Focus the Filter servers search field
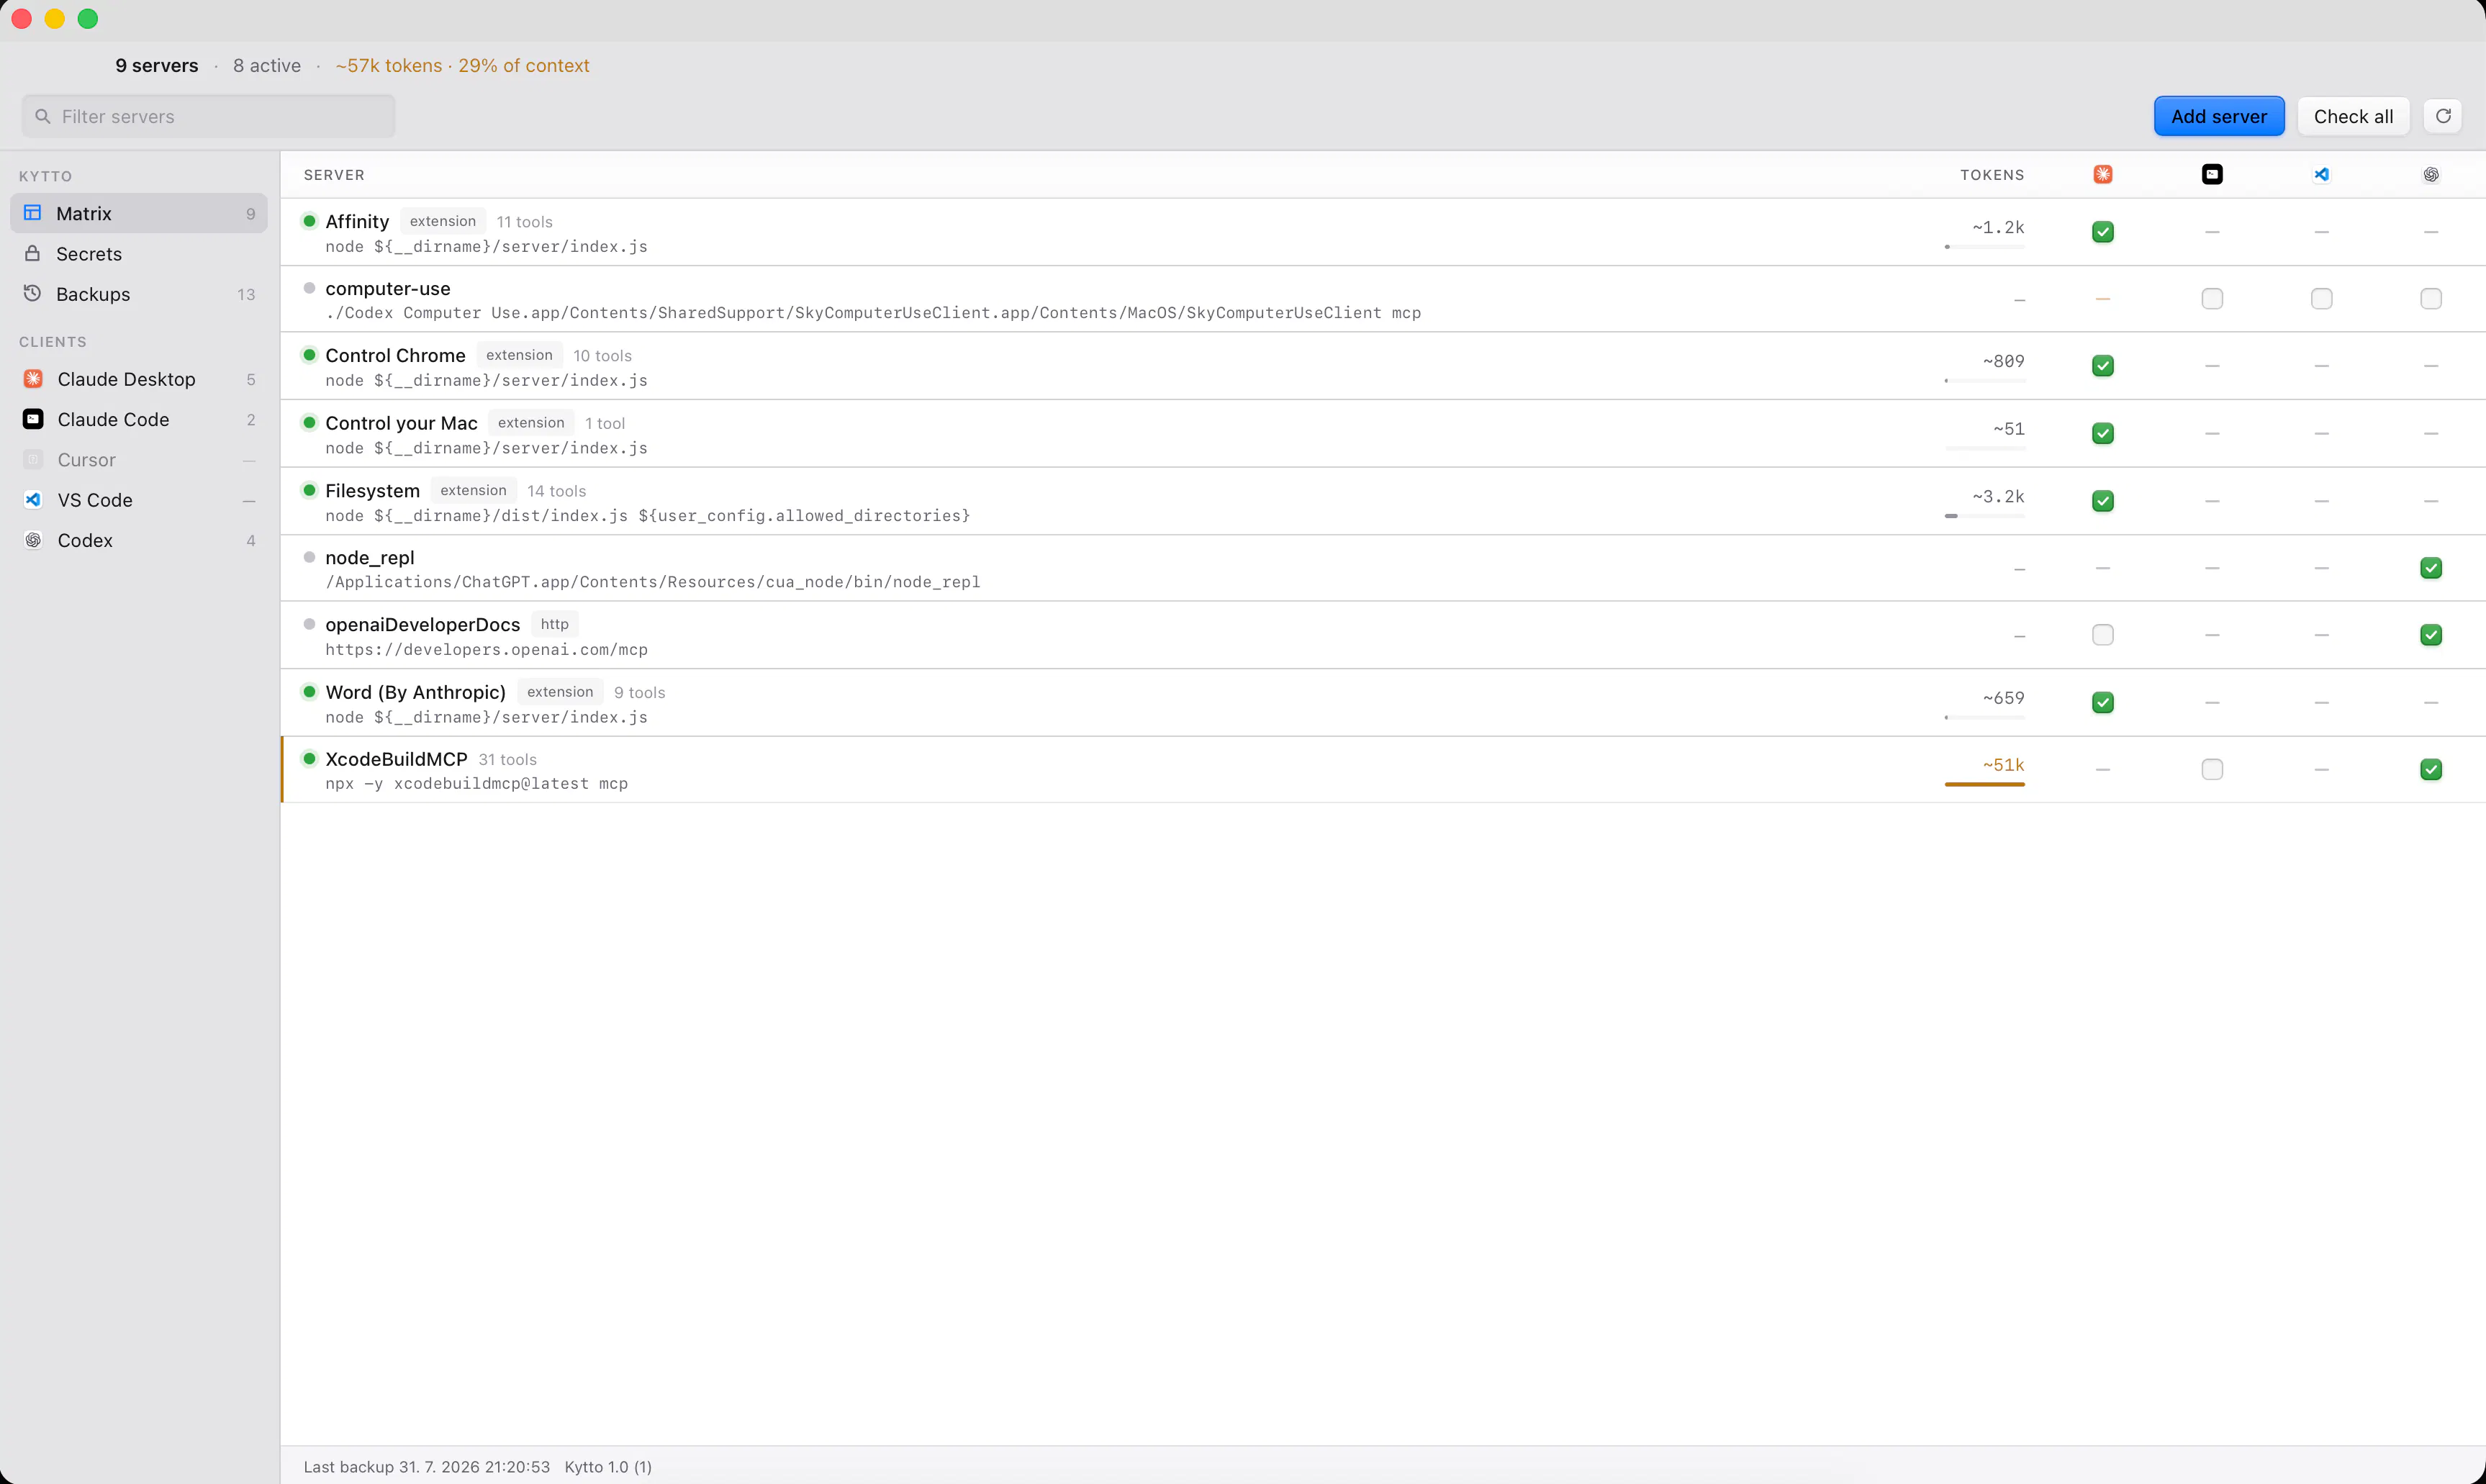This screenshot has width=2486, height=1484. (x=208, y=116)
